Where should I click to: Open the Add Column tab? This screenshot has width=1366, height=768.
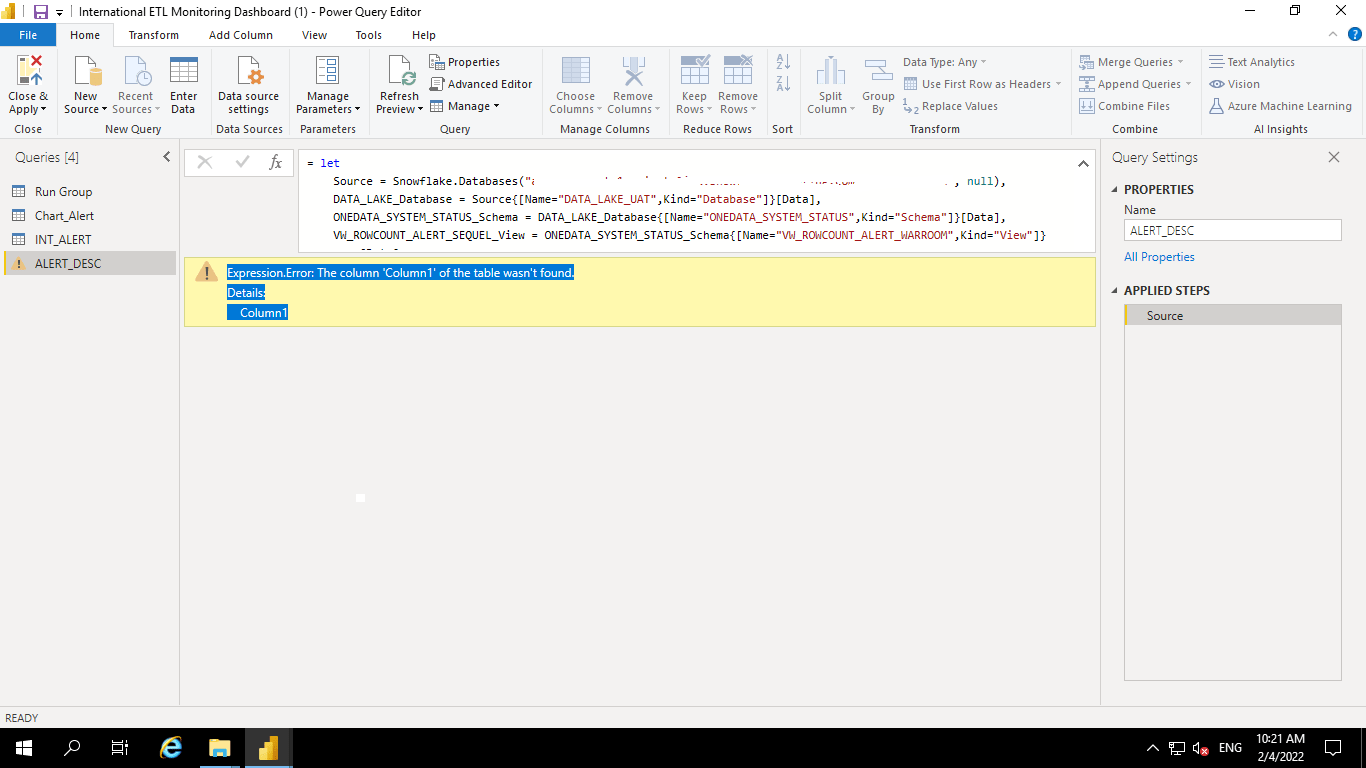click(240, 34)
